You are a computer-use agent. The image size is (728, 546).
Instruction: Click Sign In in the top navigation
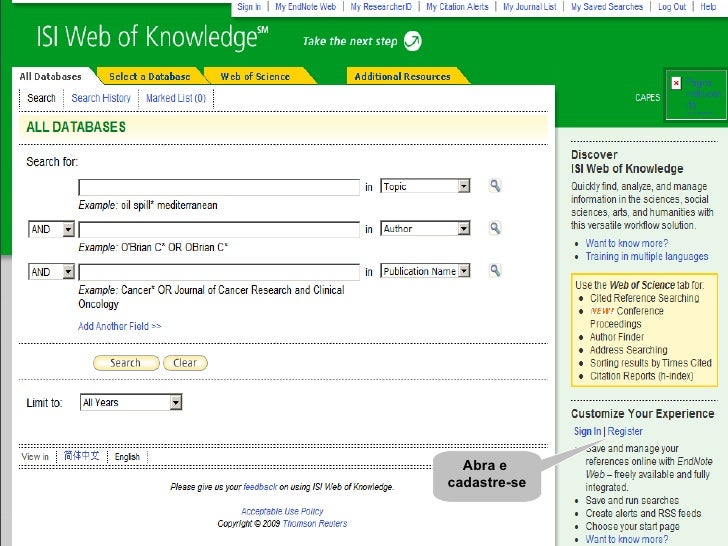(x=249, y=6)
